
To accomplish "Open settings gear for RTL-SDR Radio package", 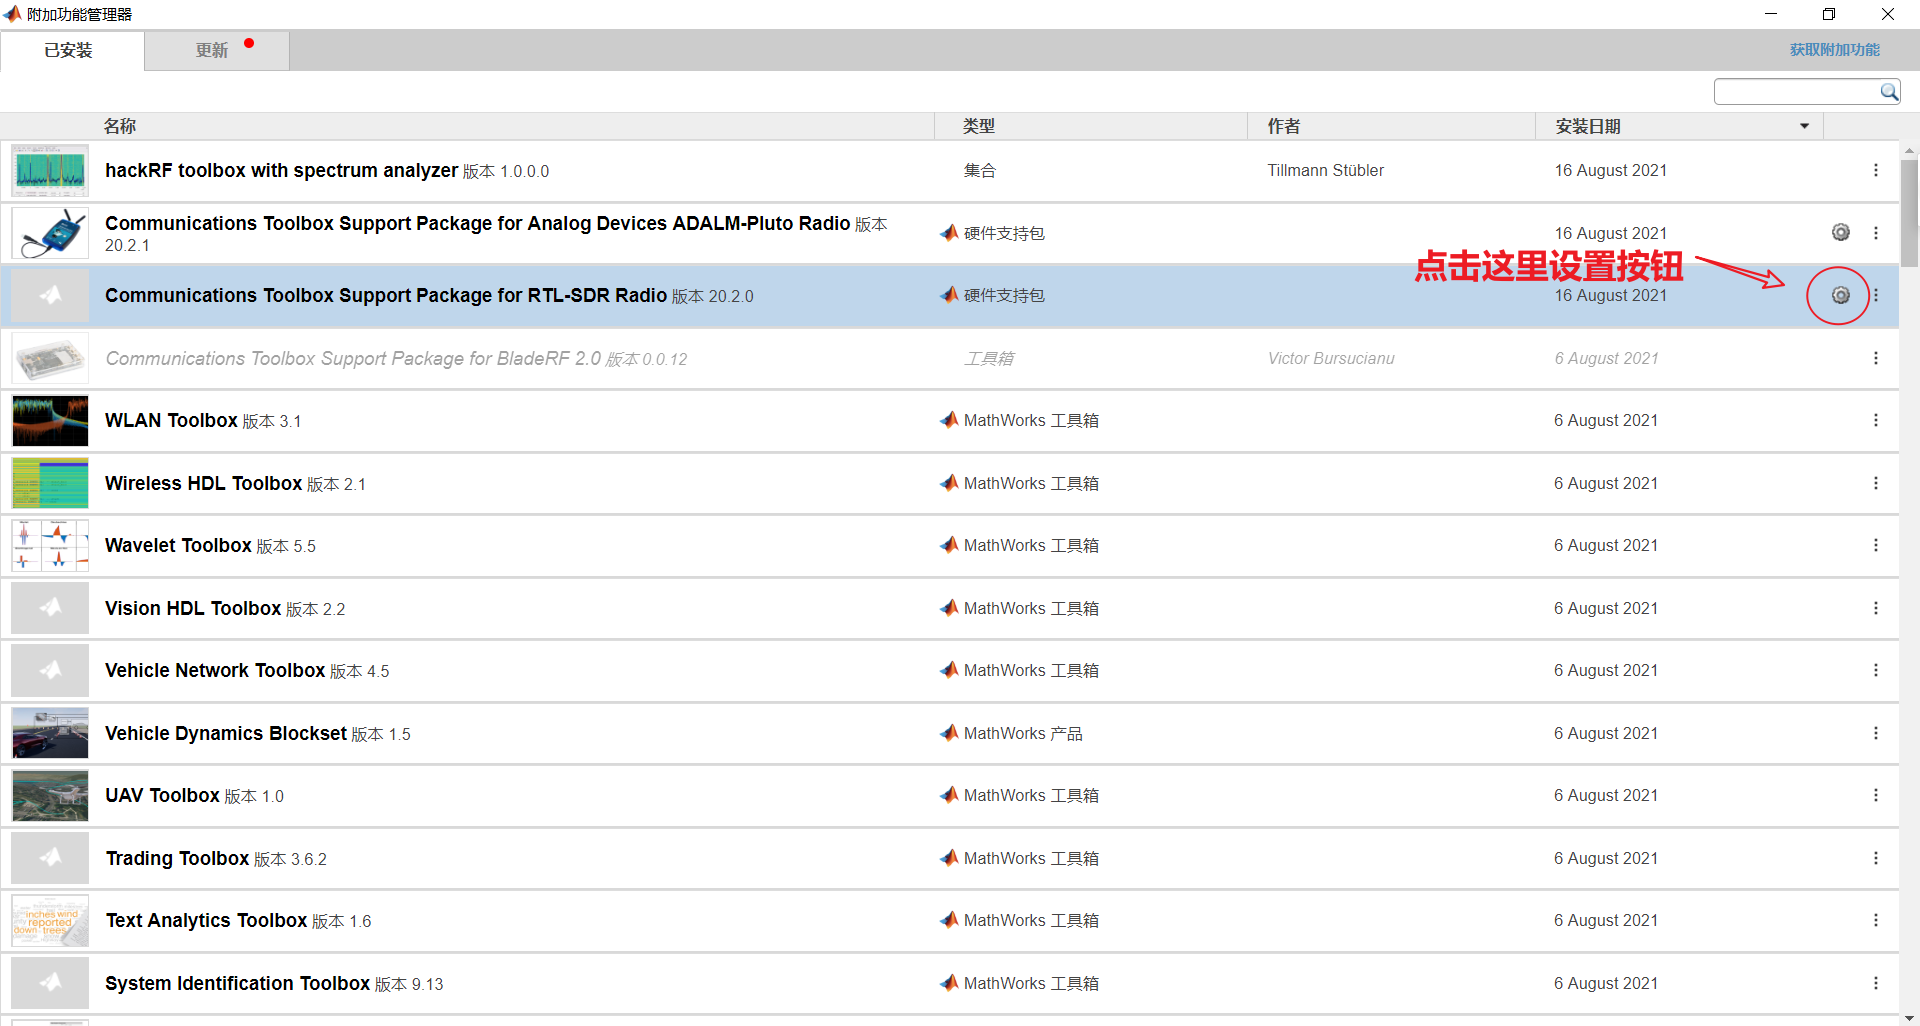I will click(x=1840, y=295).
